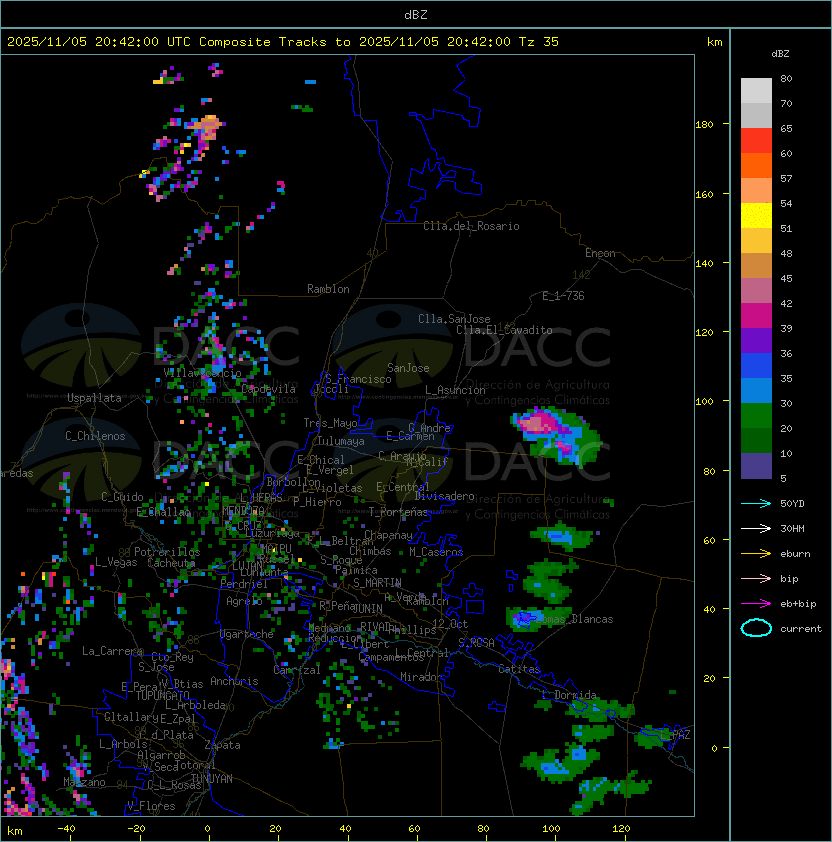Click the Agrelo place label

[244, 601]
